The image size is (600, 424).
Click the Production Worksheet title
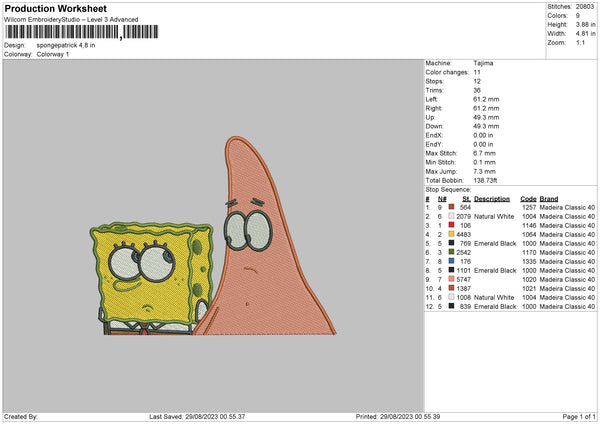tap(56, 8)
